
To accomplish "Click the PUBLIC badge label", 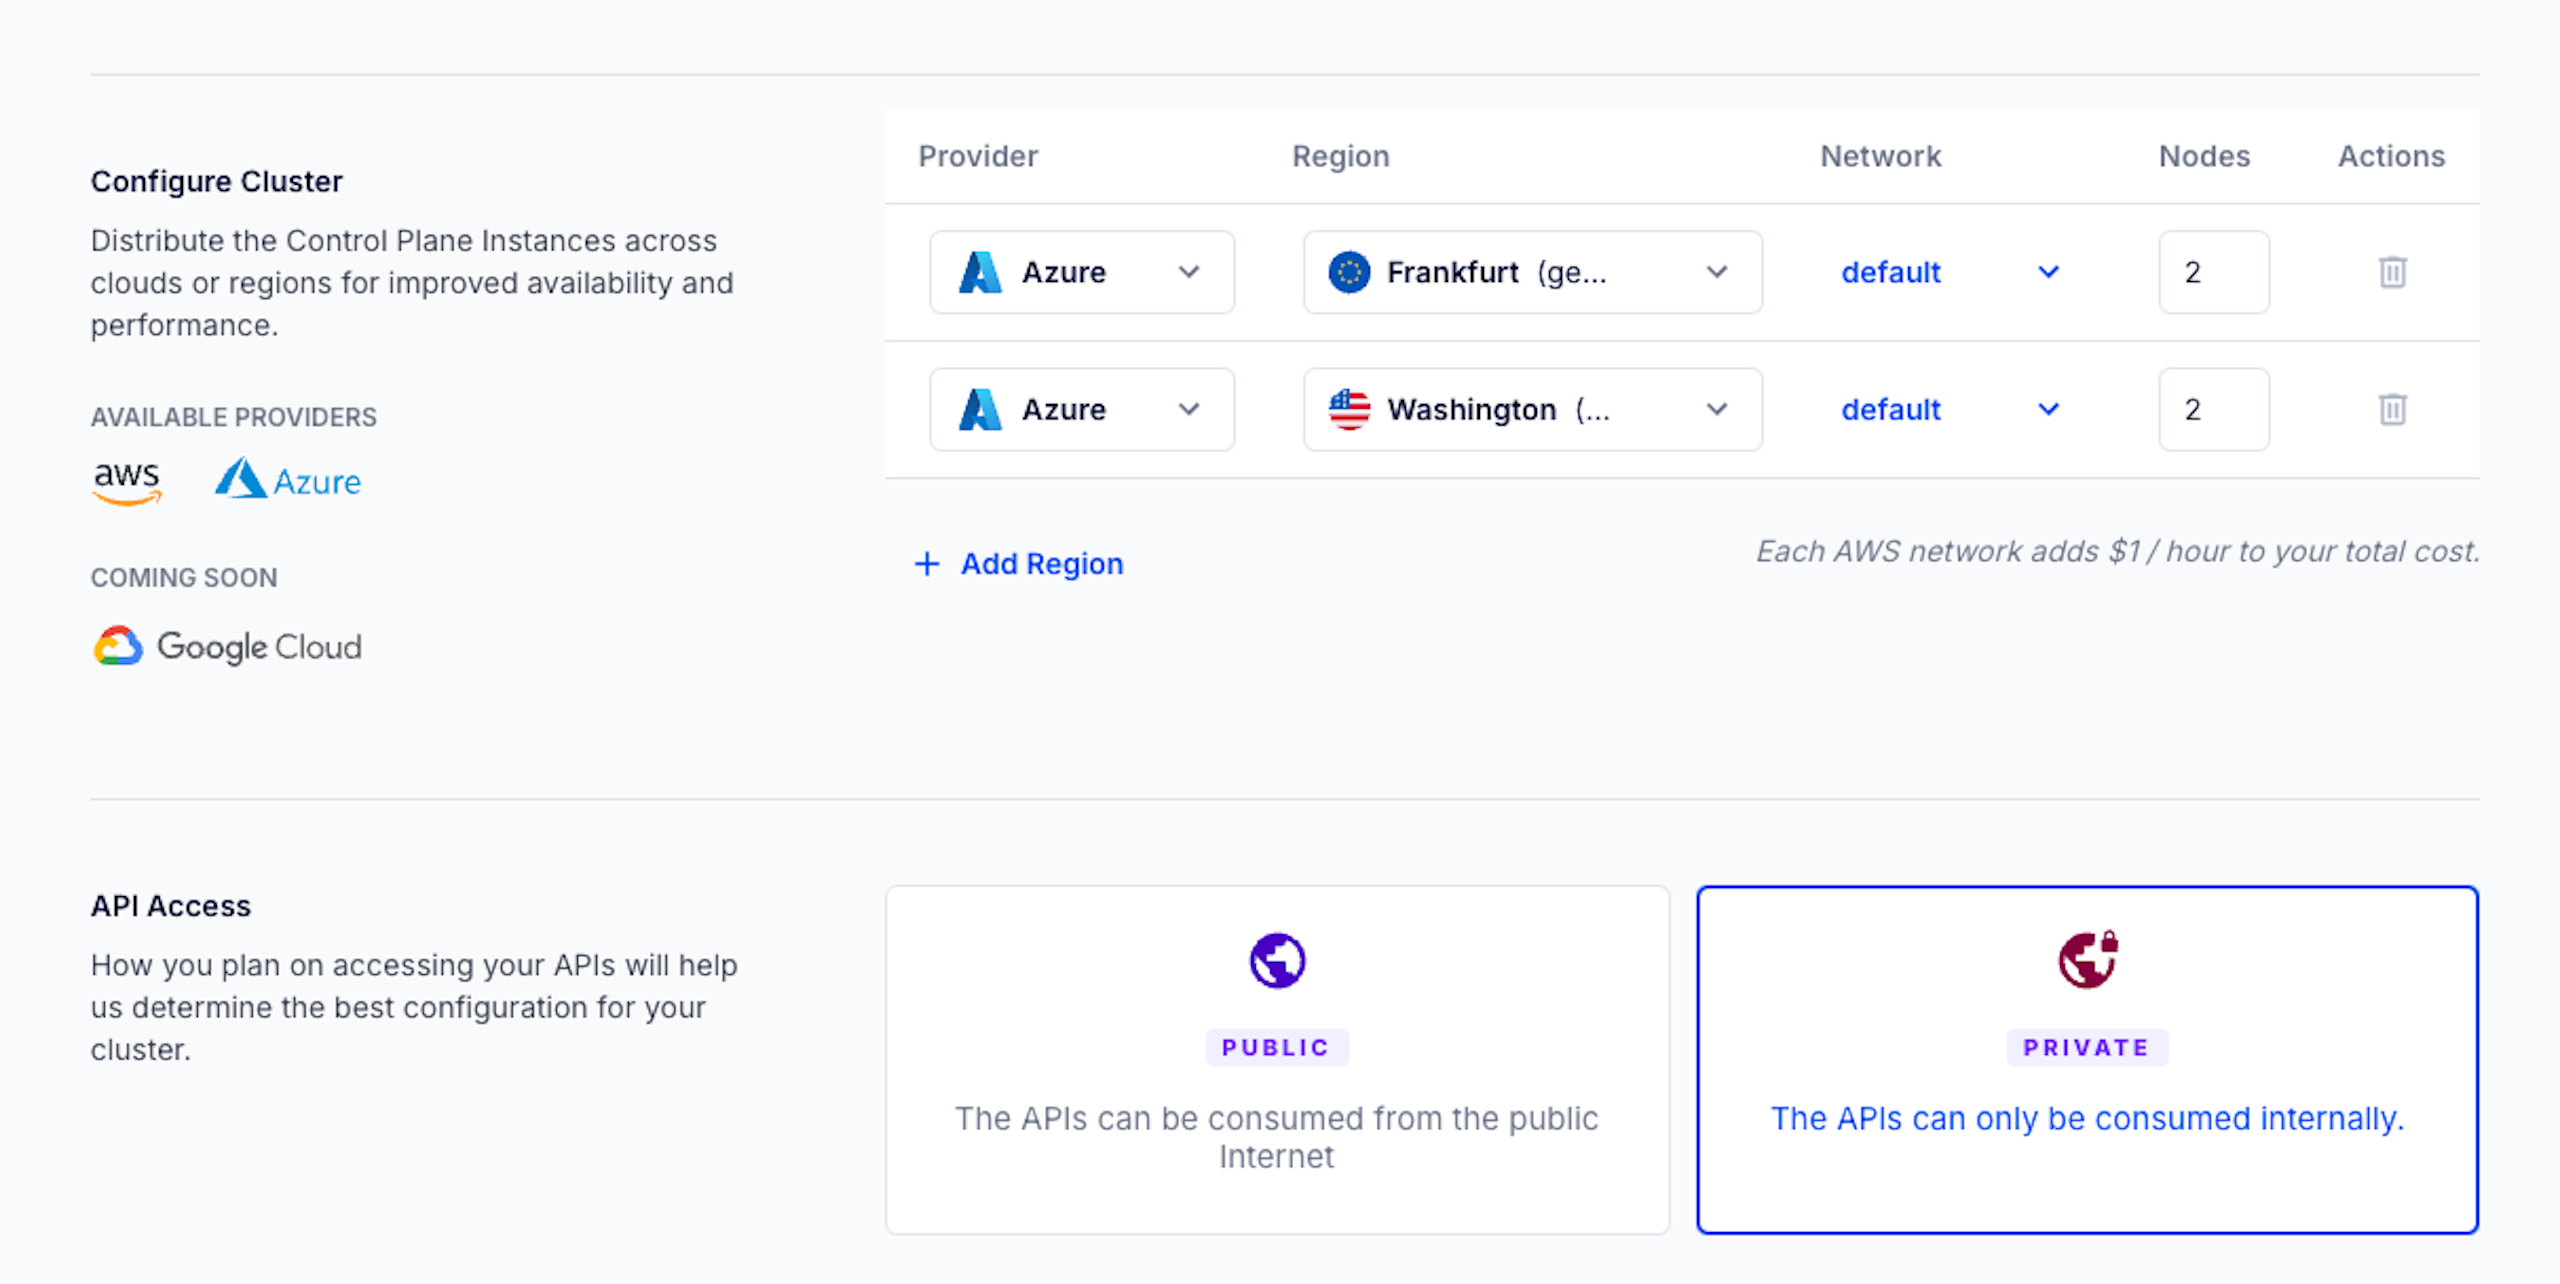I will pyautogui.click(x=1276, y=1047).
